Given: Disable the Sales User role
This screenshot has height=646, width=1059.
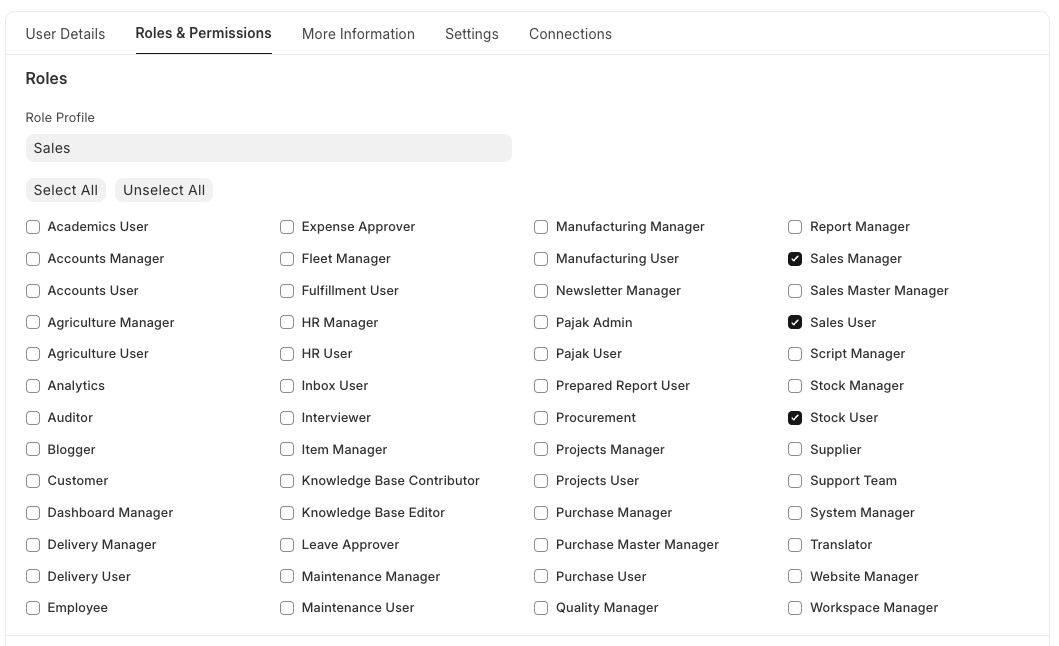Looking at the screenshot, I should point(794,322).
